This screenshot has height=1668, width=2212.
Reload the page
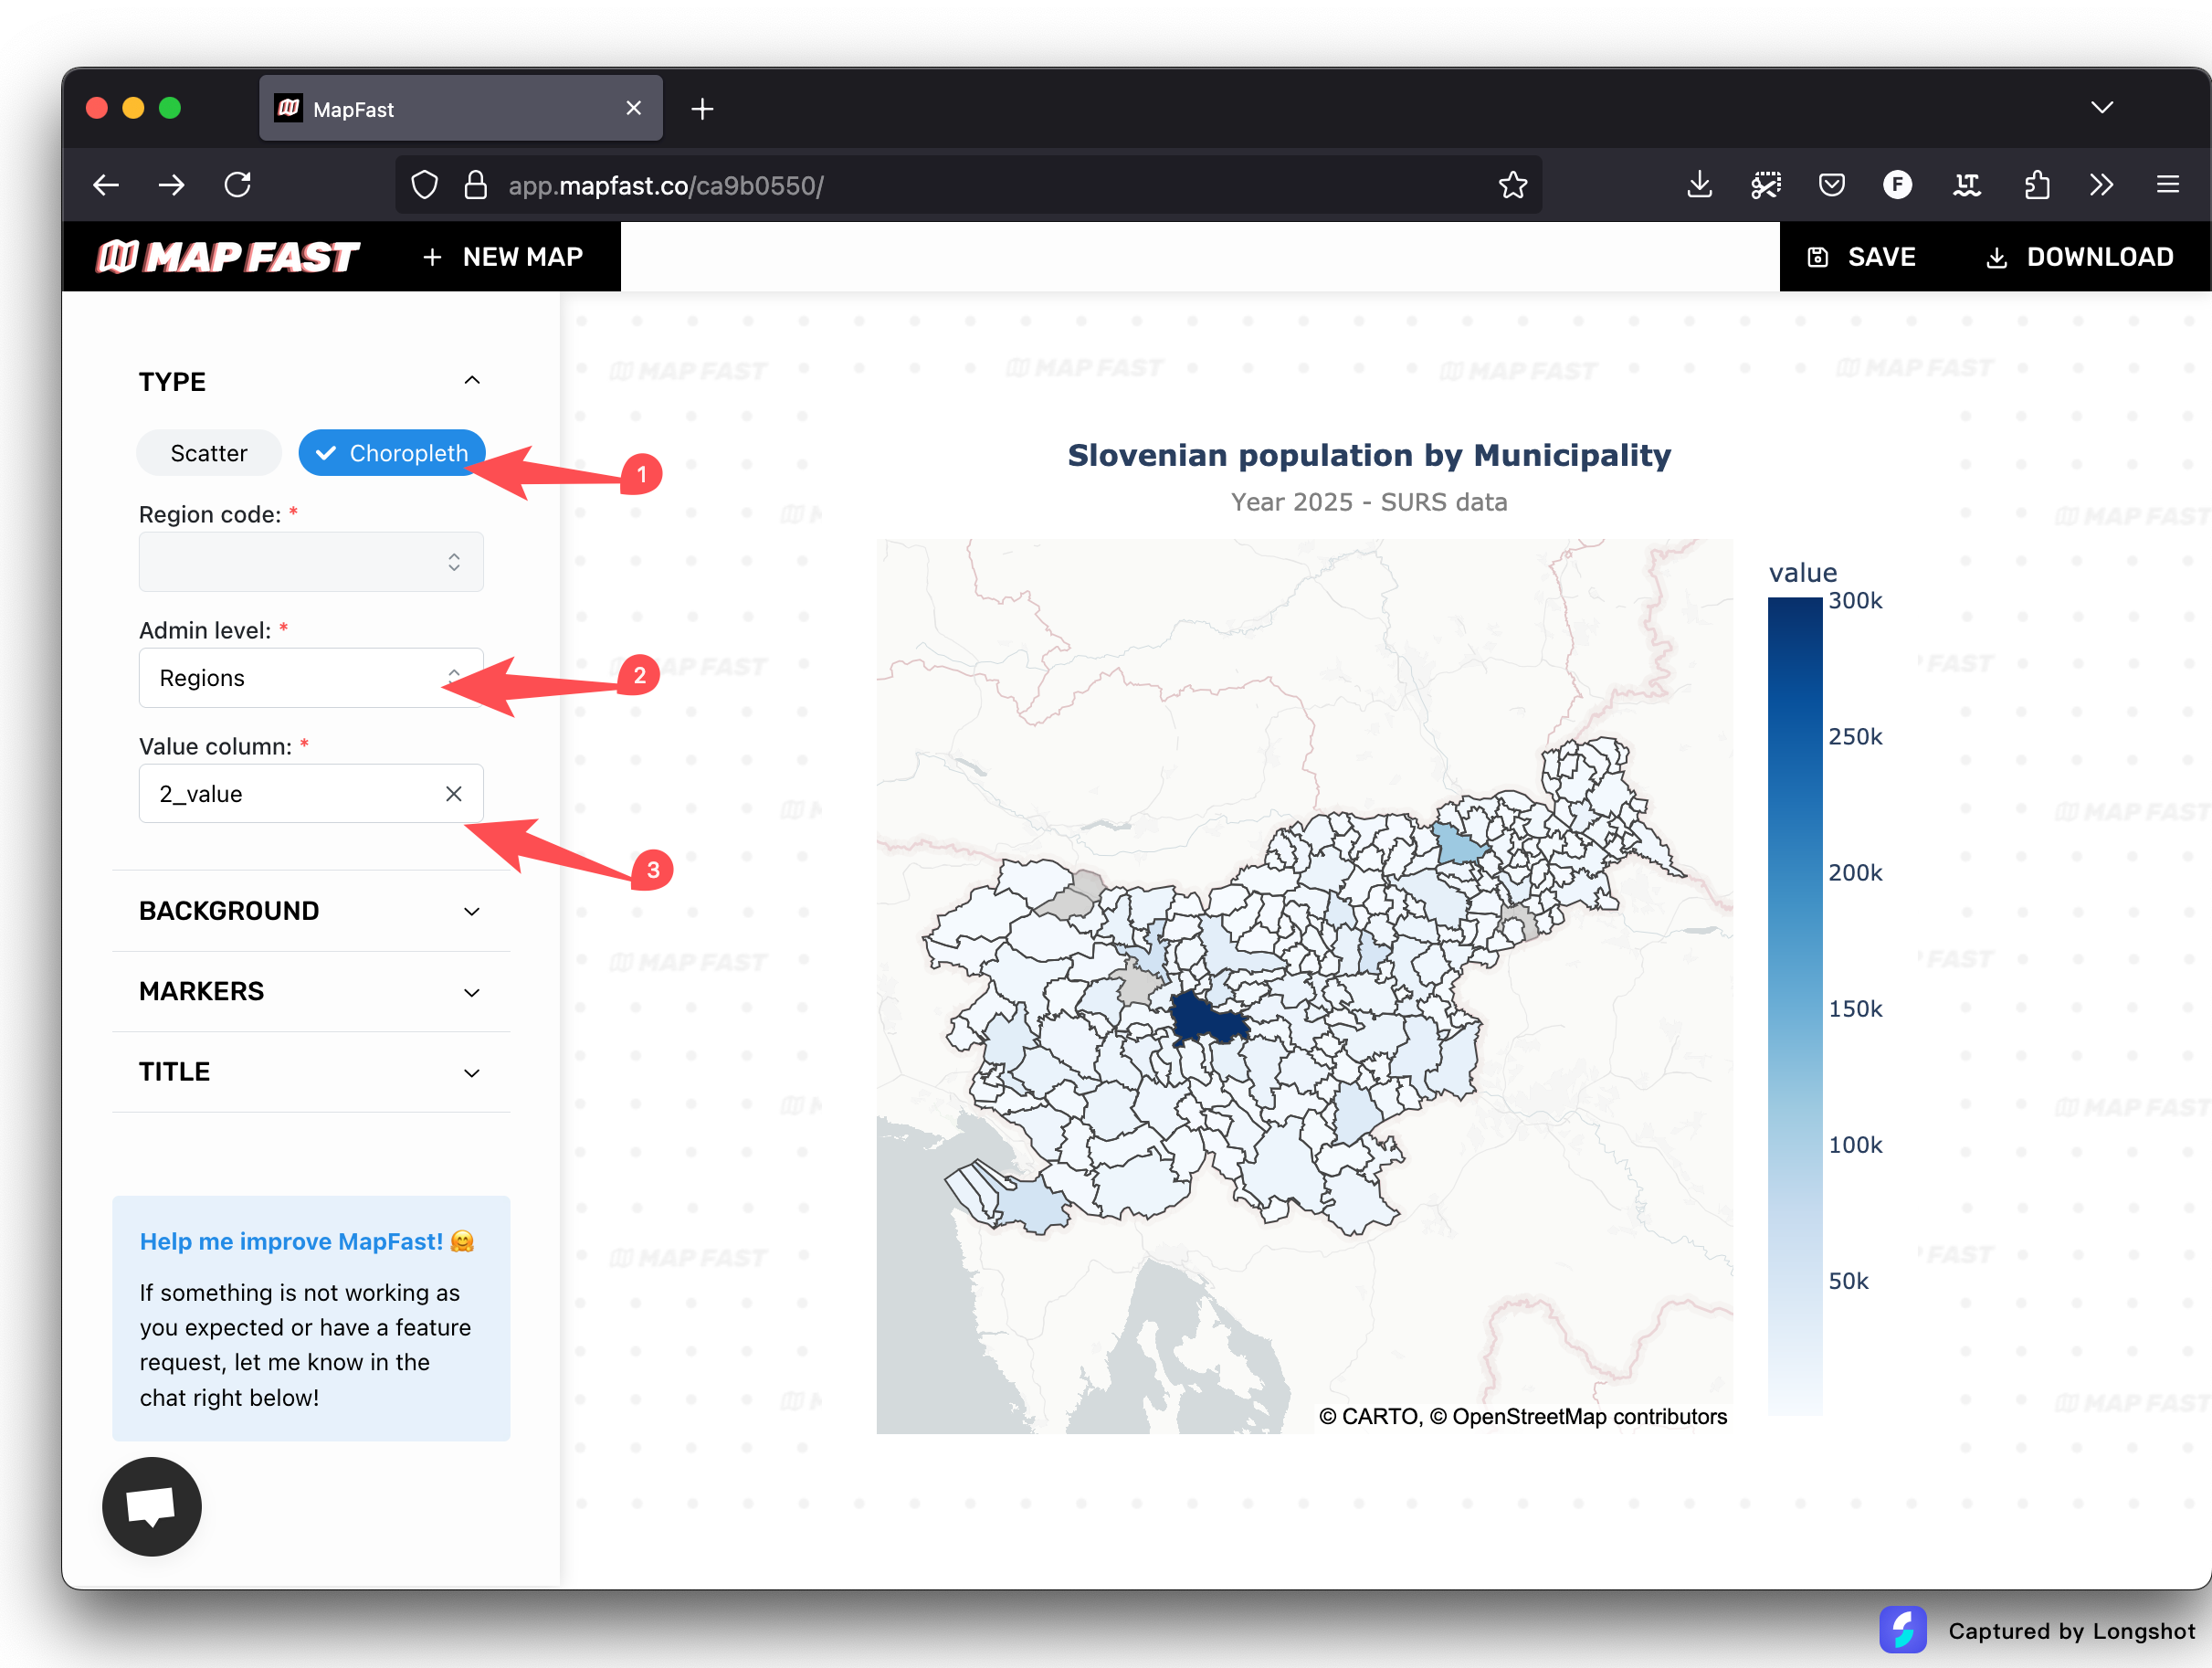(238, 185)
